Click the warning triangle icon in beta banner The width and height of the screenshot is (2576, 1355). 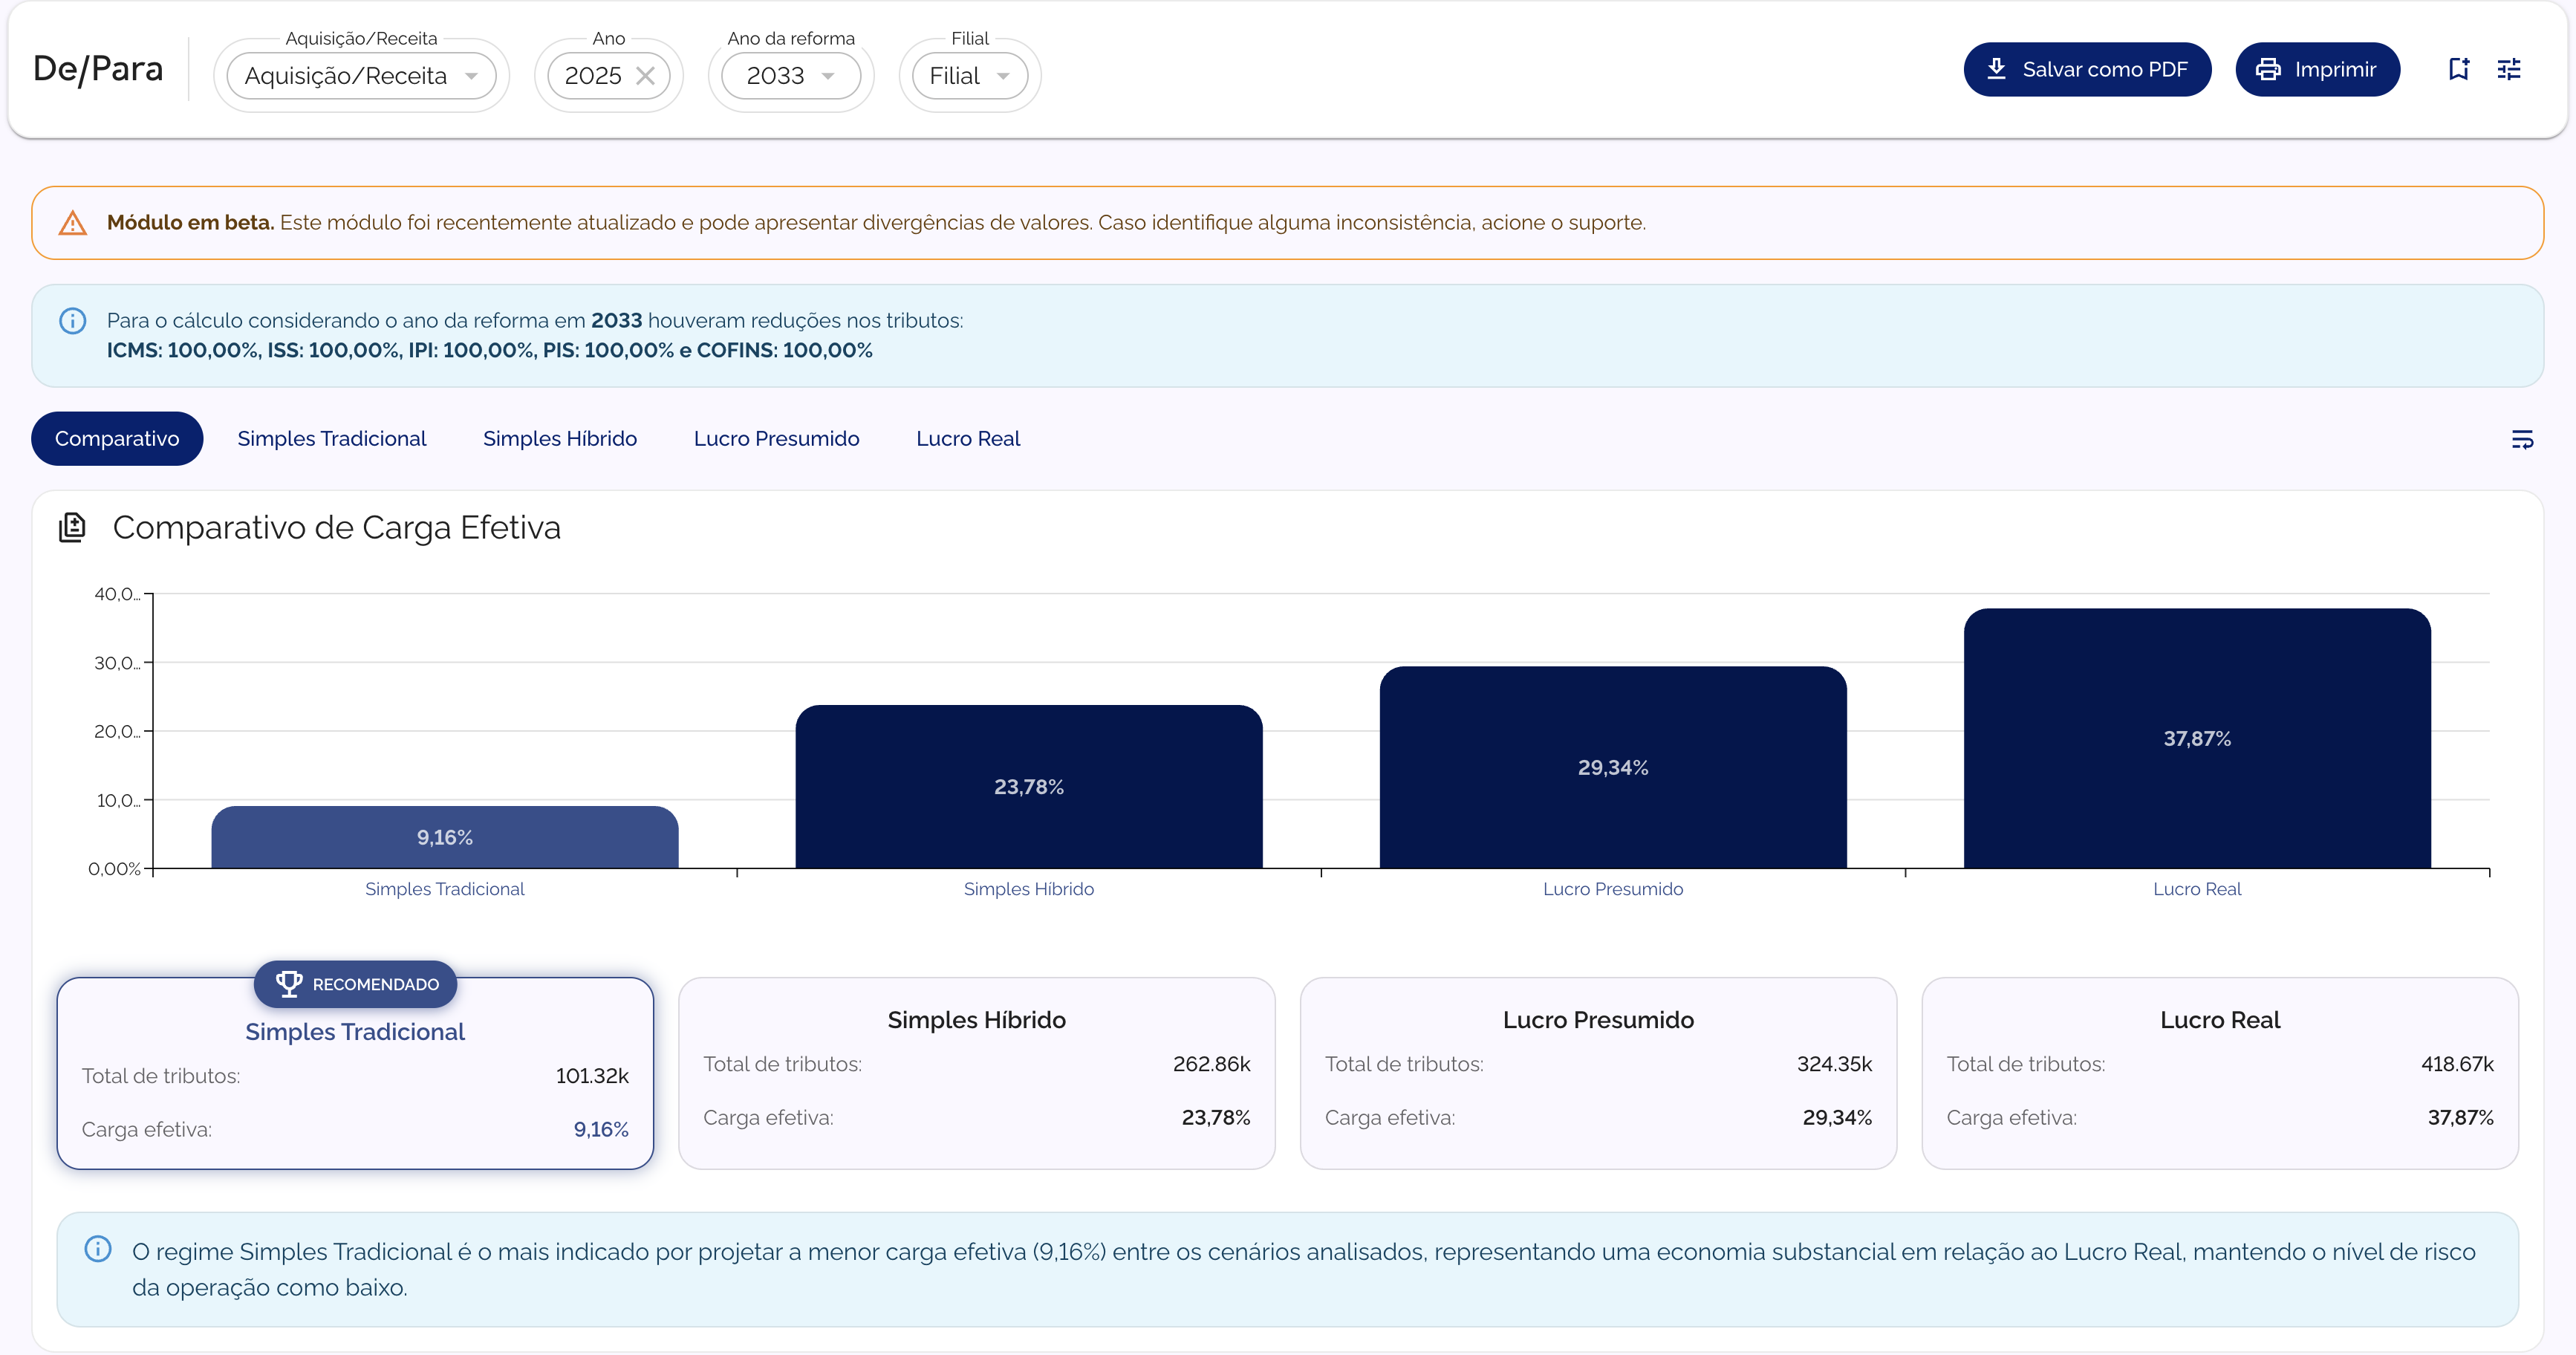point(73,223)
